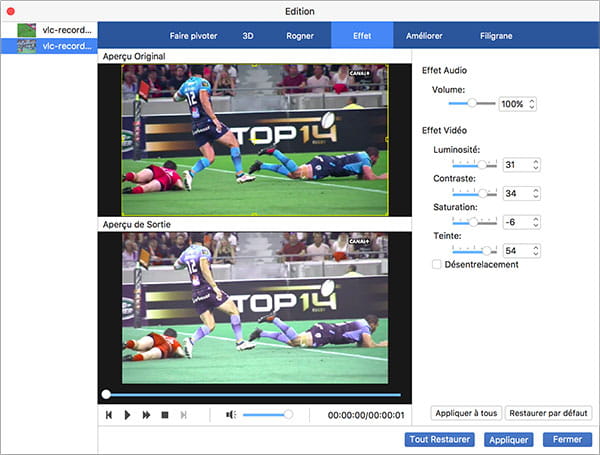Close the Edition window with red button
Image resolution: width=600 pixels, height=455 pixels.
(x=11, y=11)
